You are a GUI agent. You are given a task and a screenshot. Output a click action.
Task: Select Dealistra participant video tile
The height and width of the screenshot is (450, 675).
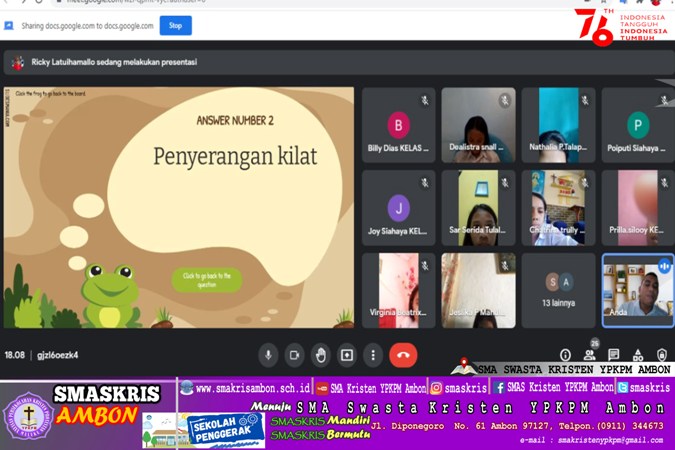(x=478, y=125)
